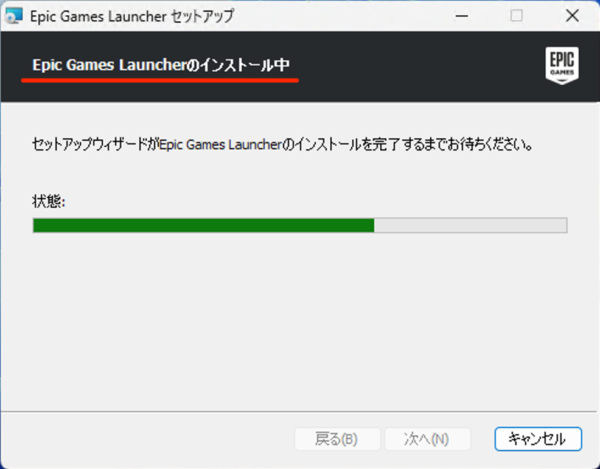This screenshot has width=600, height=469.
Task: Click the キャンセル button
Action: click(538, 439)
